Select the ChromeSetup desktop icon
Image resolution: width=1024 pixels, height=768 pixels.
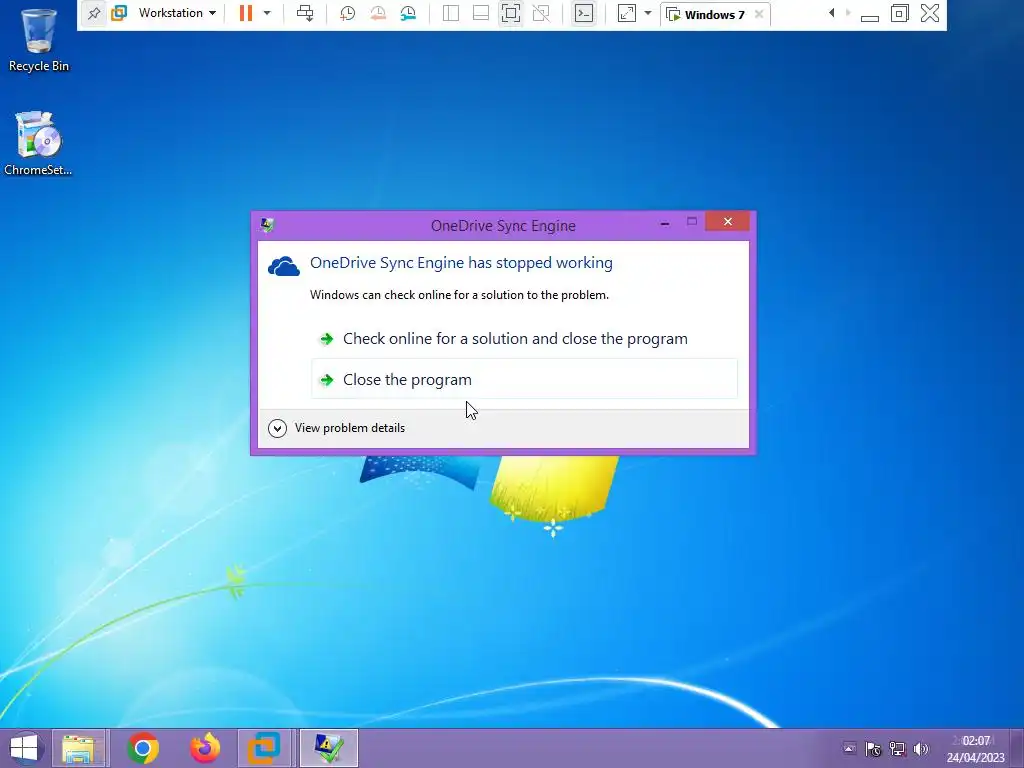pos(38,144)
